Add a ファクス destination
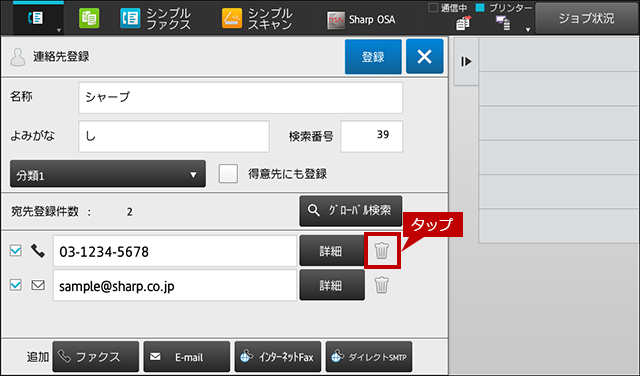Viewport: 640px width, 376px height. point(96,357)
